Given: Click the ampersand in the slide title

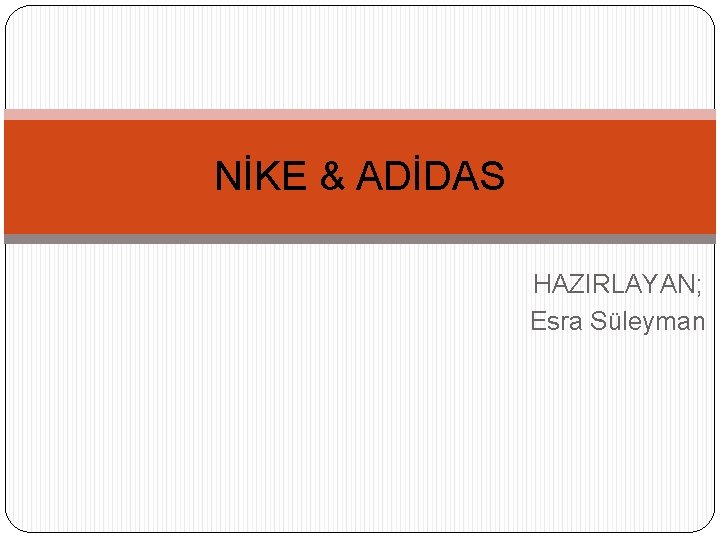Looking at the screenshot, I should pos(332,175).
